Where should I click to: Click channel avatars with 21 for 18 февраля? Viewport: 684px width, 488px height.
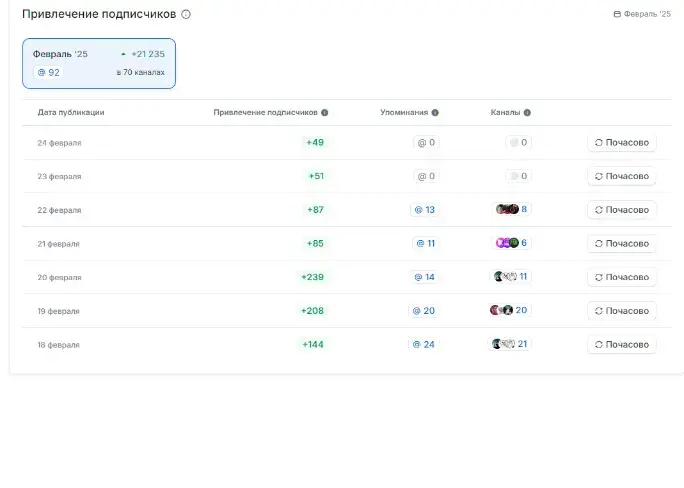point(509,344)
